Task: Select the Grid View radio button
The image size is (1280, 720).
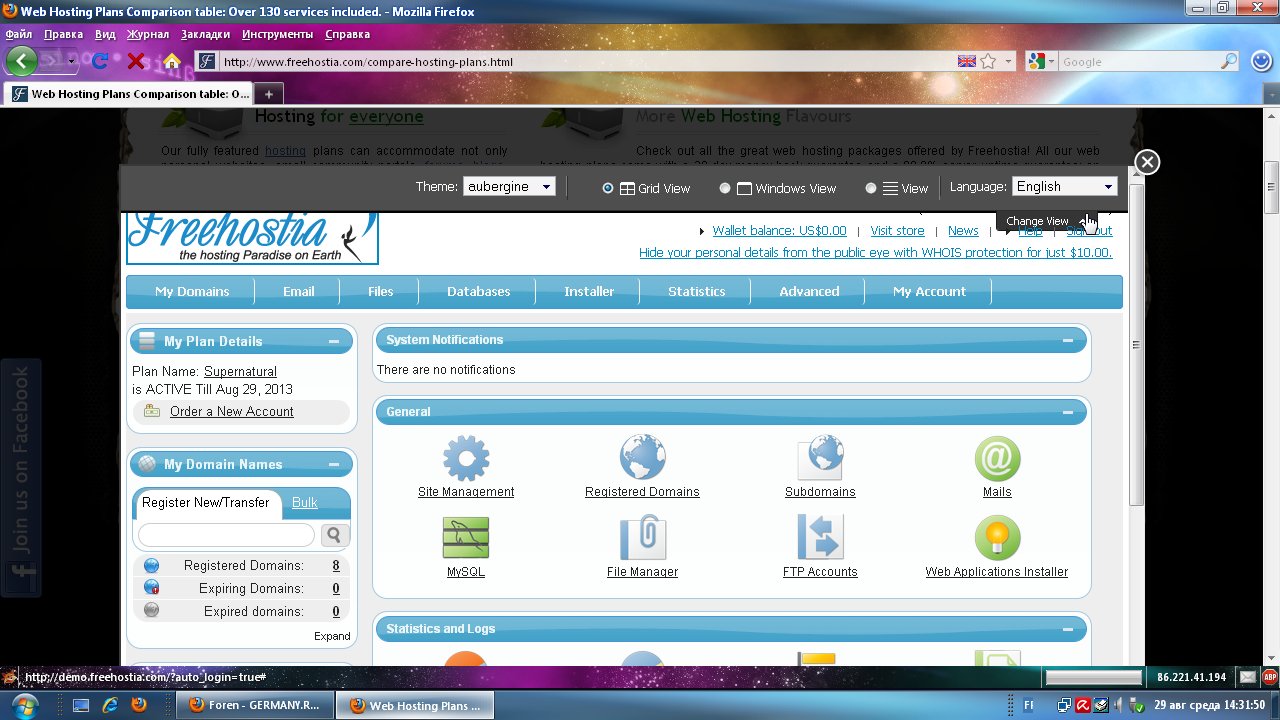Action: (x=608, y=188)
